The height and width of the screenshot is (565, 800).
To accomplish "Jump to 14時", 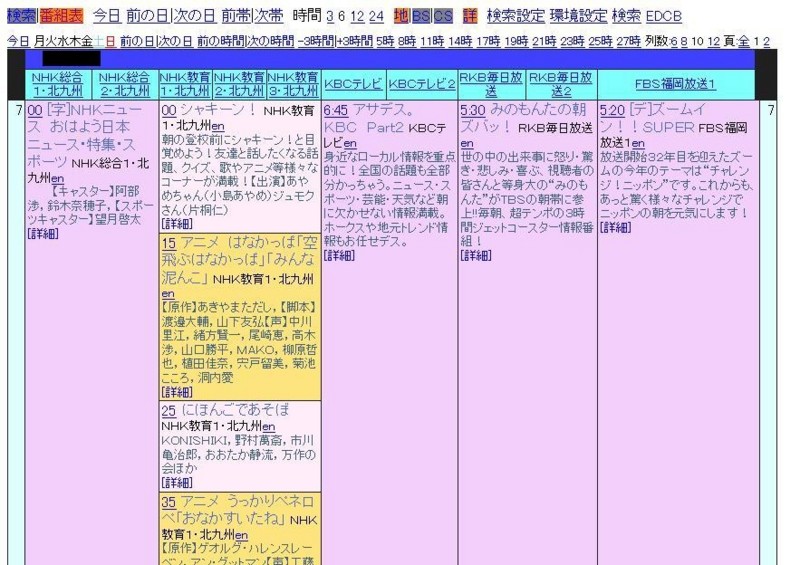I will pos(460,41).
